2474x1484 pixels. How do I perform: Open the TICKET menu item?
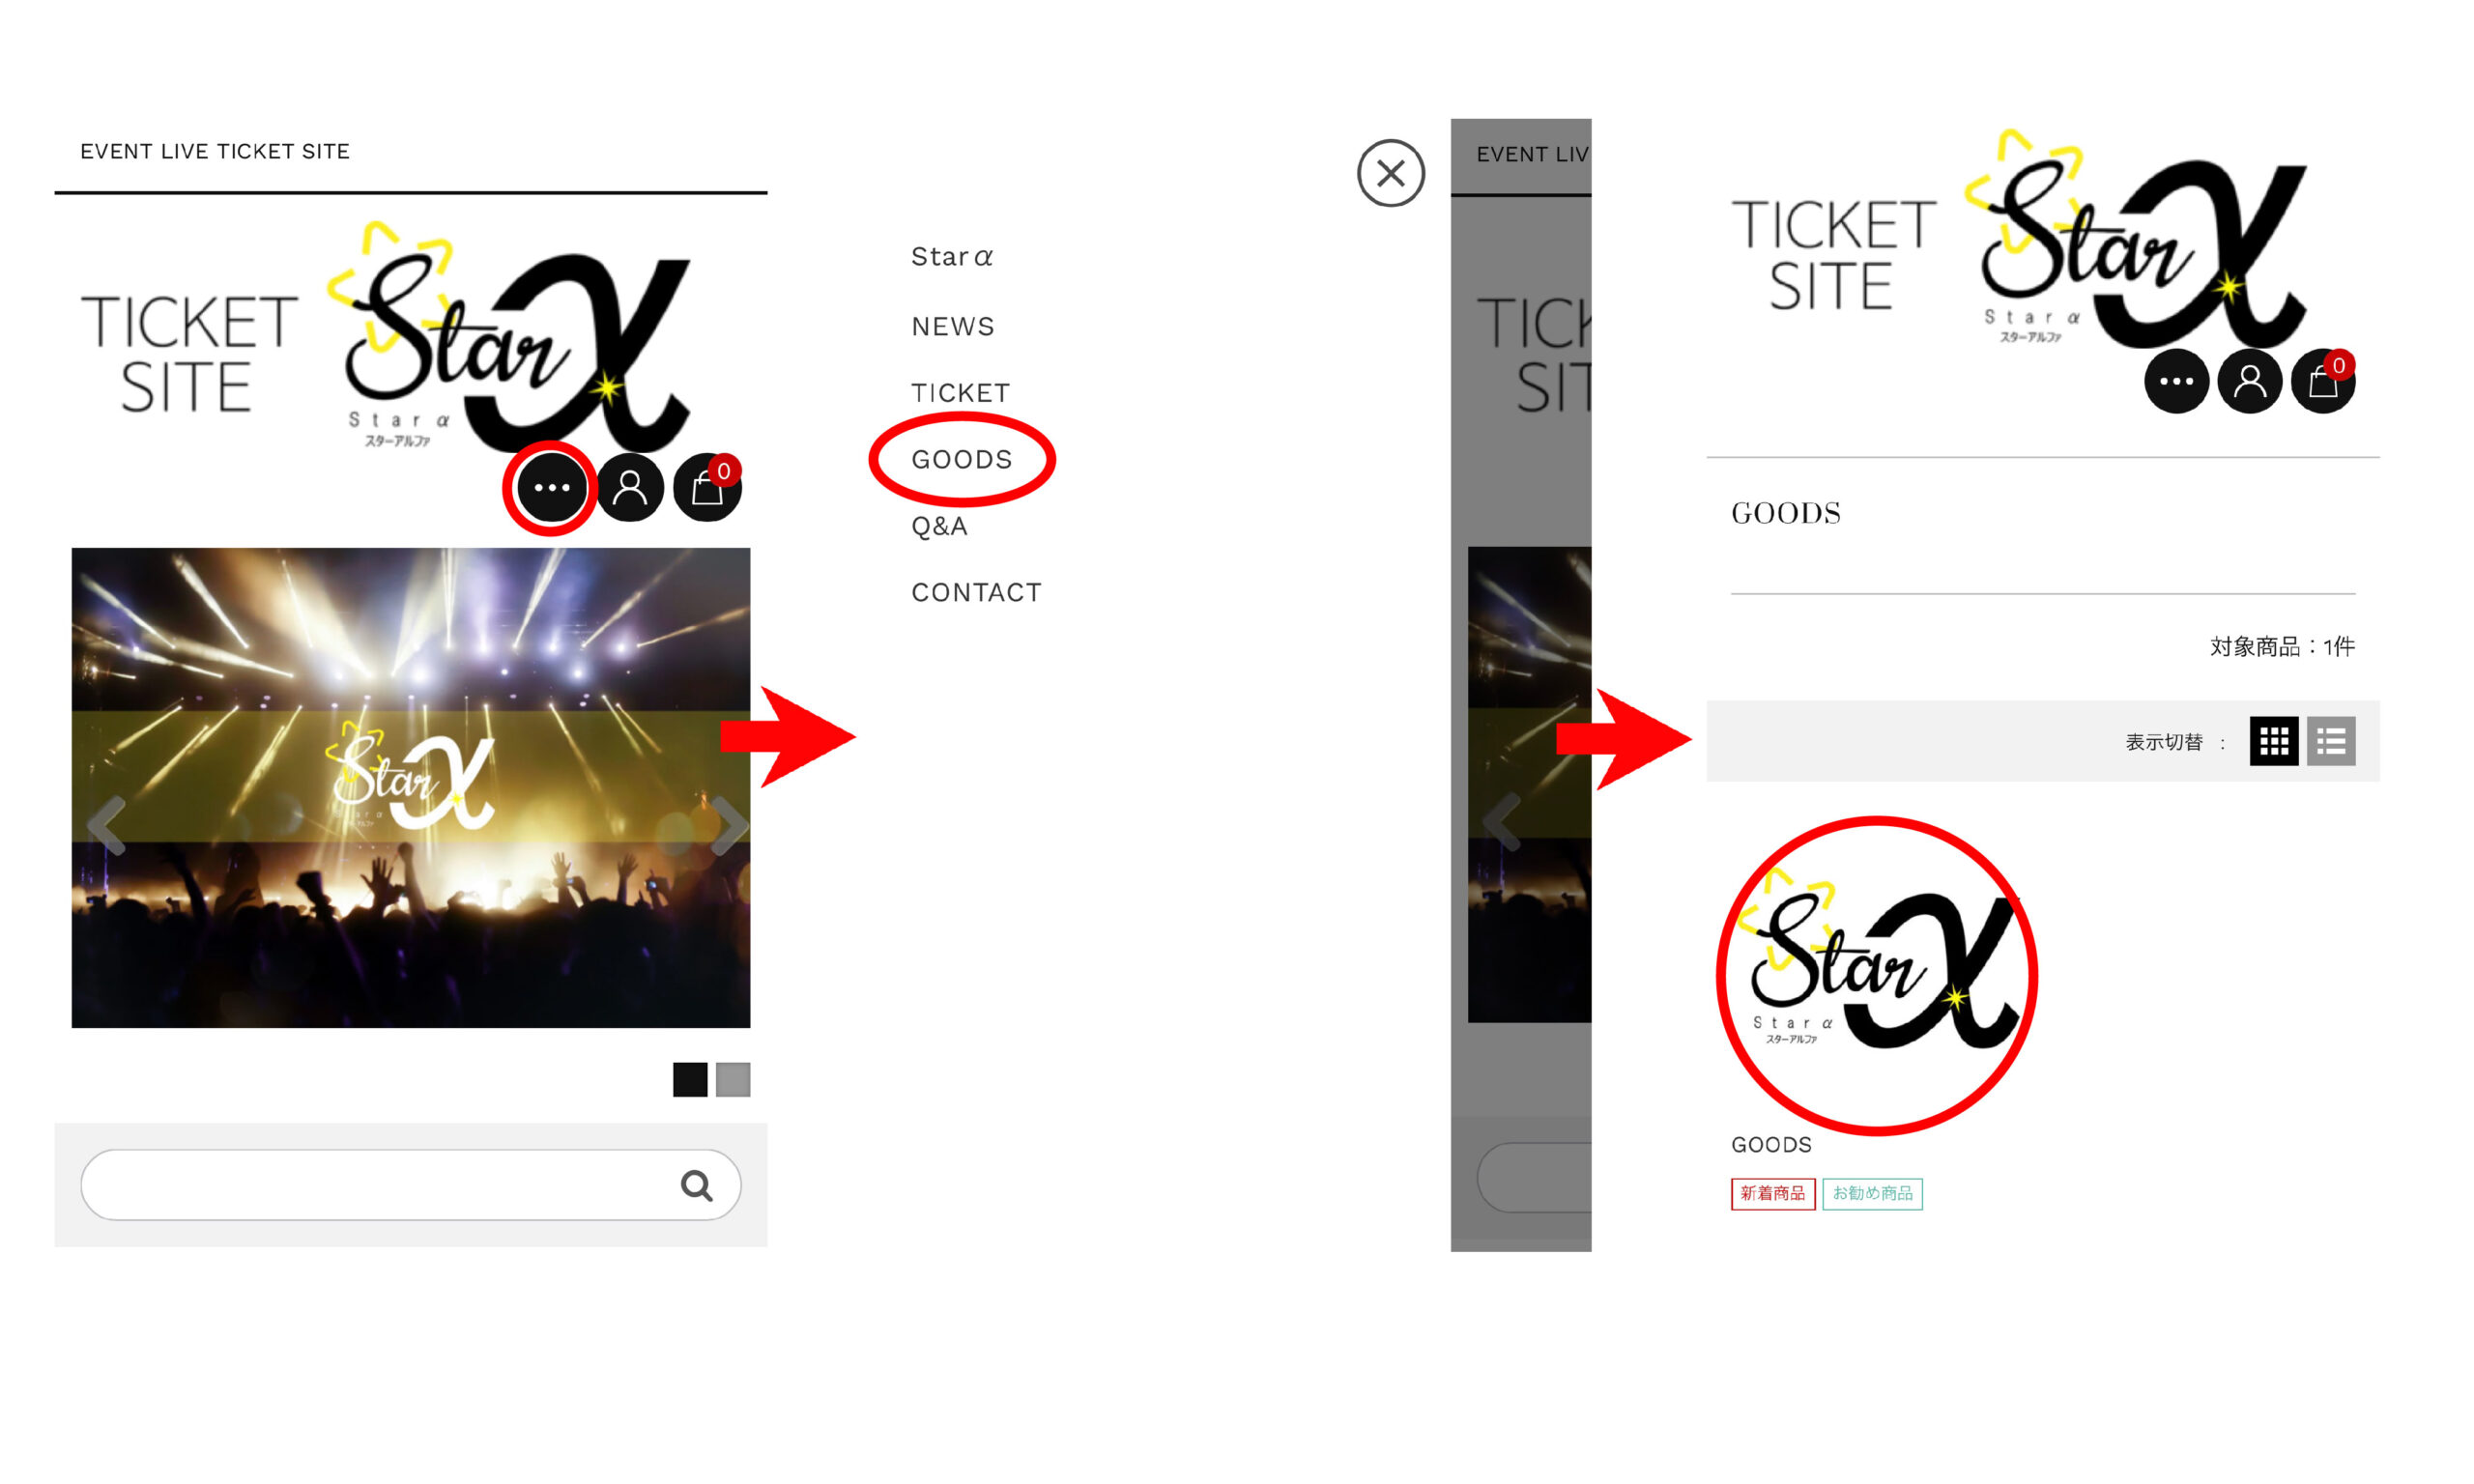pyautogui.click(x=960, y=393)
